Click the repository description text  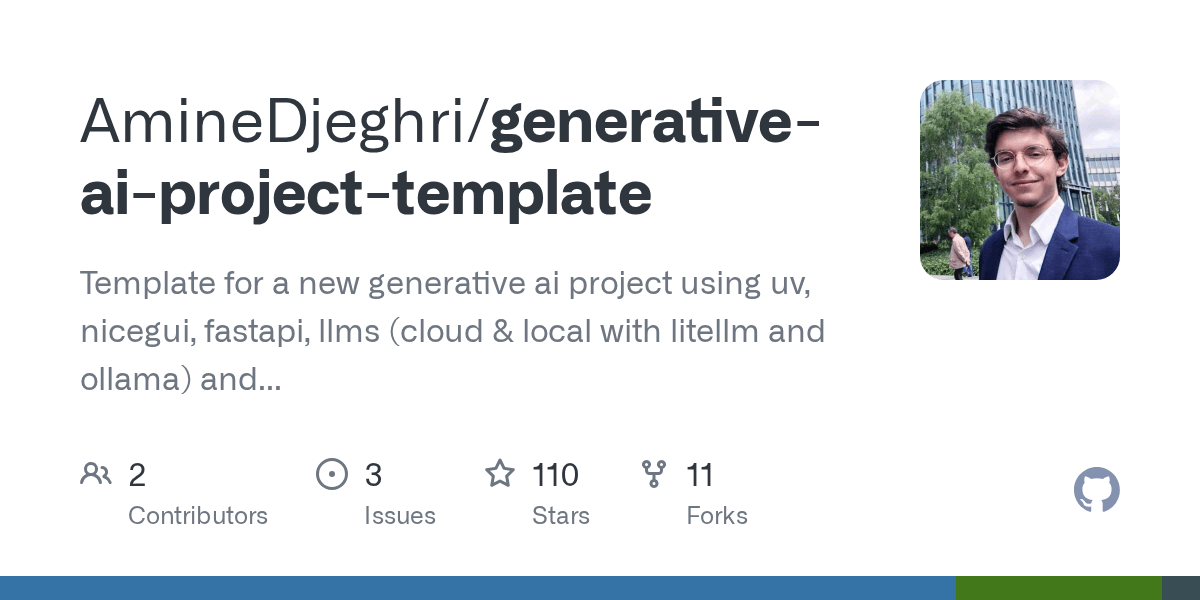(x=452, y=331)
